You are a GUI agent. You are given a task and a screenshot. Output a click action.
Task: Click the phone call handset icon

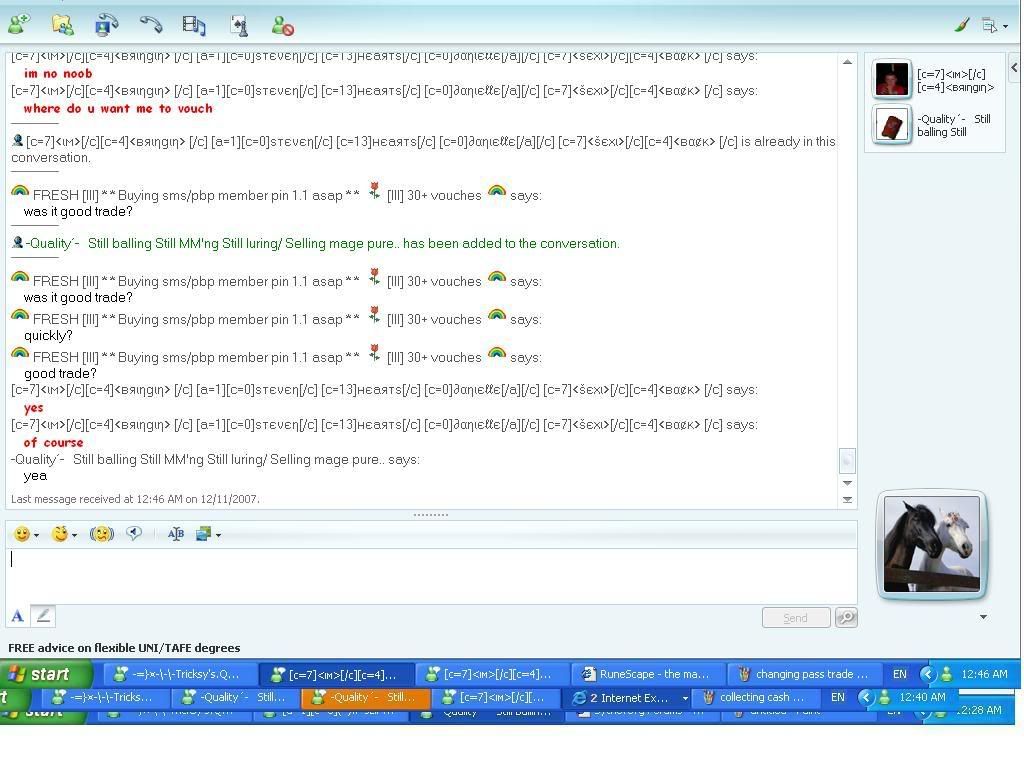(151, 25)
